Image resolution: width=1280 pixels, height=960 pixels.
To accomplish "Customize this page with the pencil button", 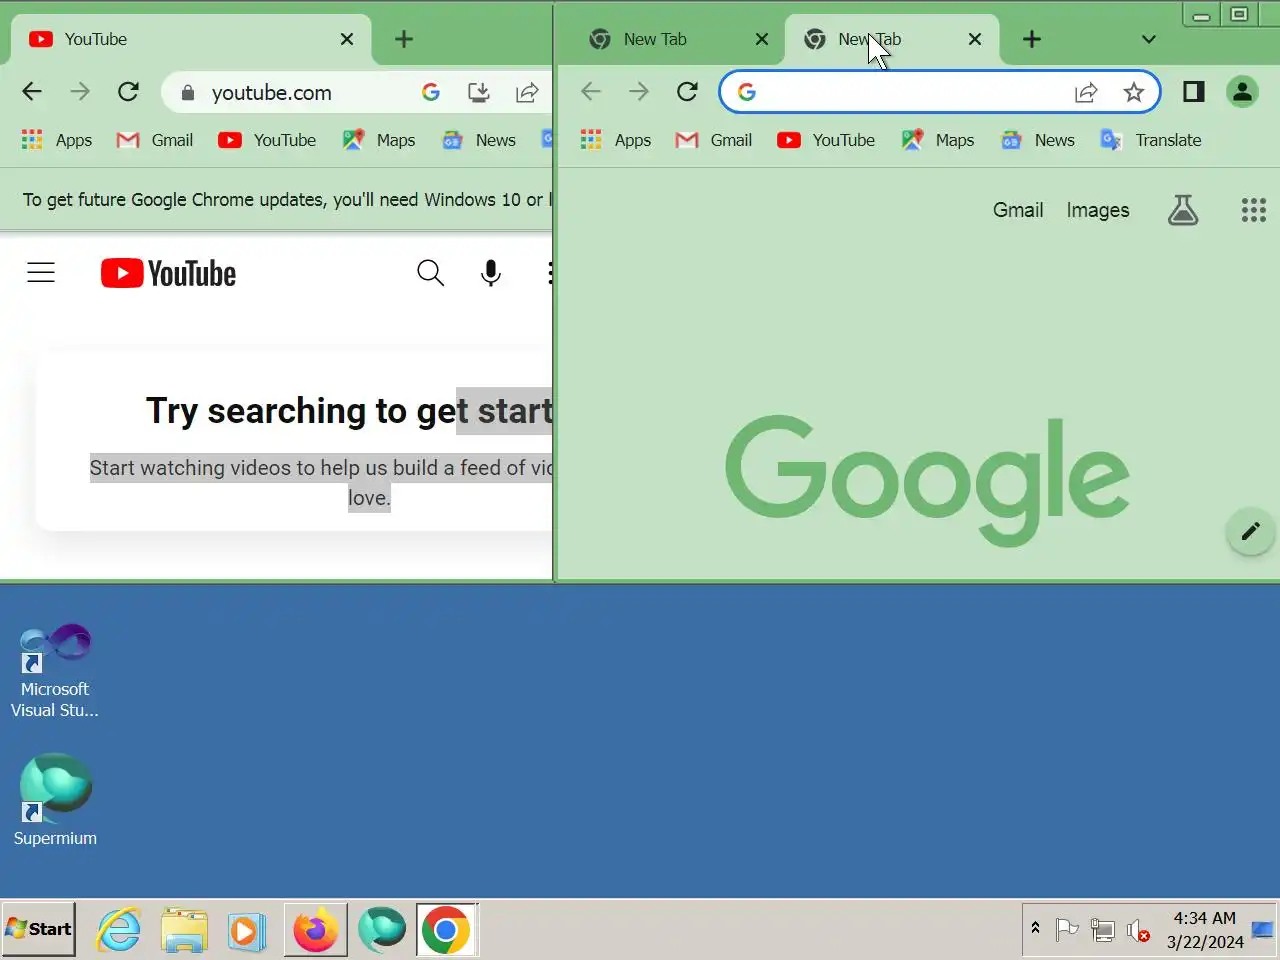I will coord(1250,531).
